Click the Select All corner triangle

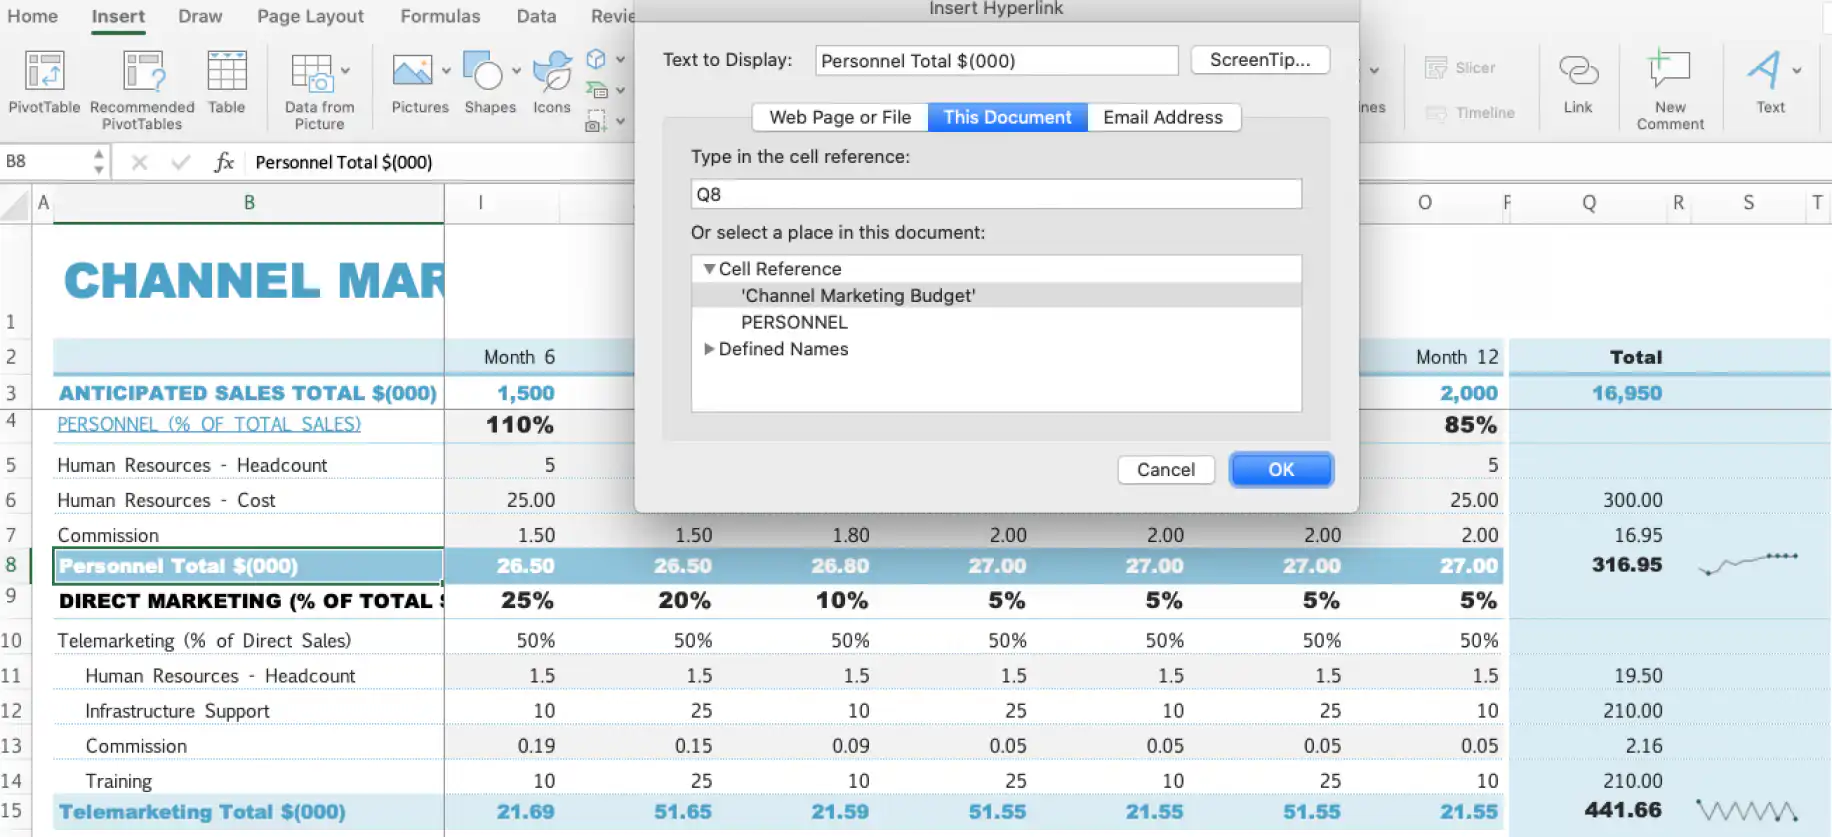click(16, 204)
